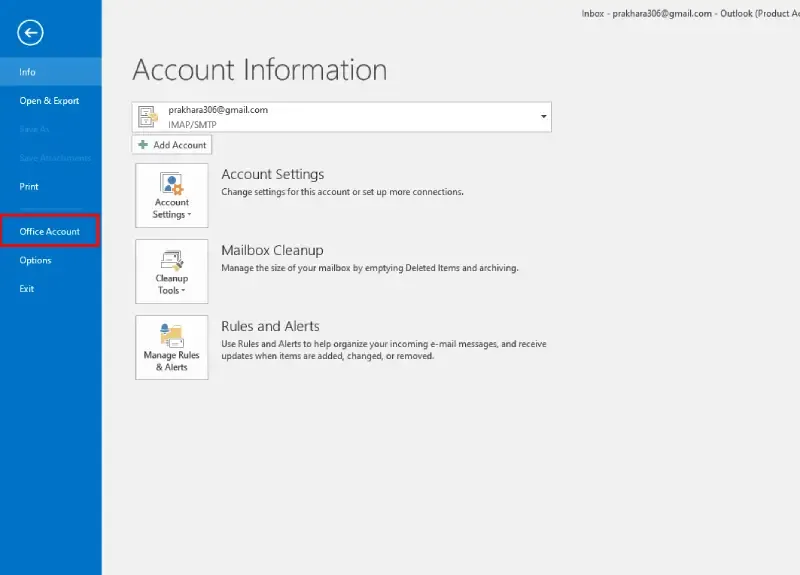Select the Info menu item
Image resolution: width=800 pixels, height=575 pixels.
click(51, 72)
